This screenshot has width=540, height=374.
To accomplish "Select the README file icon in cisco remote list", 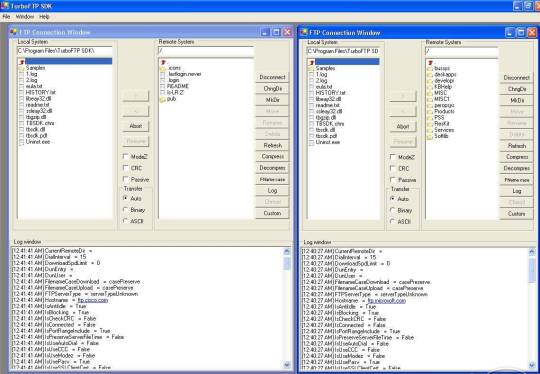I will coord(163,86).
